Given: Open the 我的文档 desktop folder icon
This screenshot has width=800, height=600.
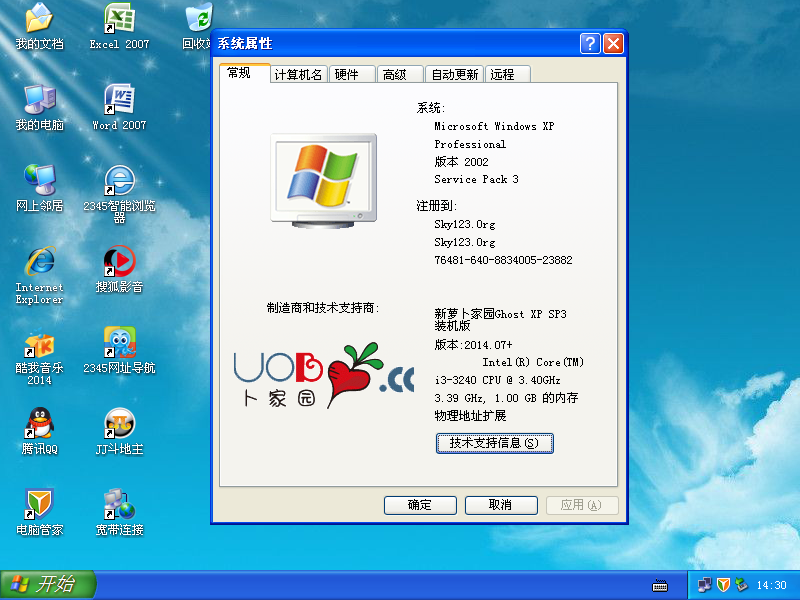Looking at the screenshot, I should 39,26.
